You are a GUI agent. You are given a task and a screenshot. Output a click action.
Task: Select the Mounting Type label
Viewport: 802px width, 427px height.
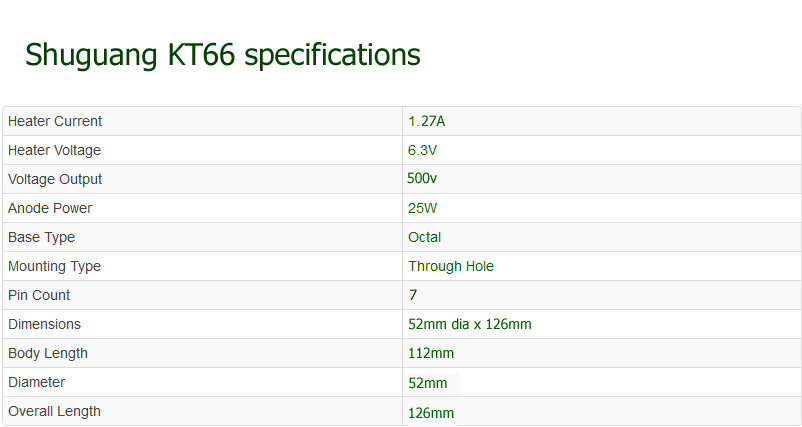54,266
